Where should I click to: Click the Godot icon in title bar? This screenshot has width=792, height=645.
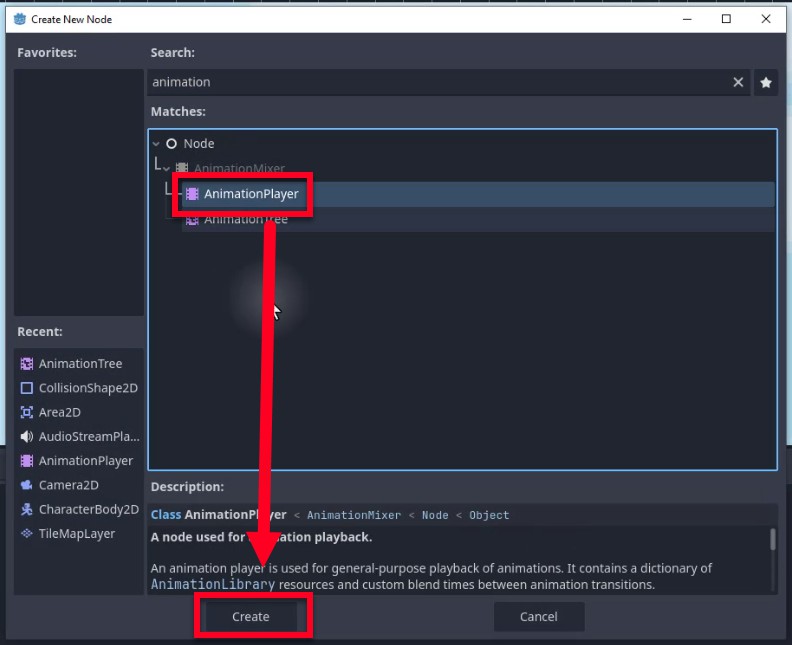point(20,19)
